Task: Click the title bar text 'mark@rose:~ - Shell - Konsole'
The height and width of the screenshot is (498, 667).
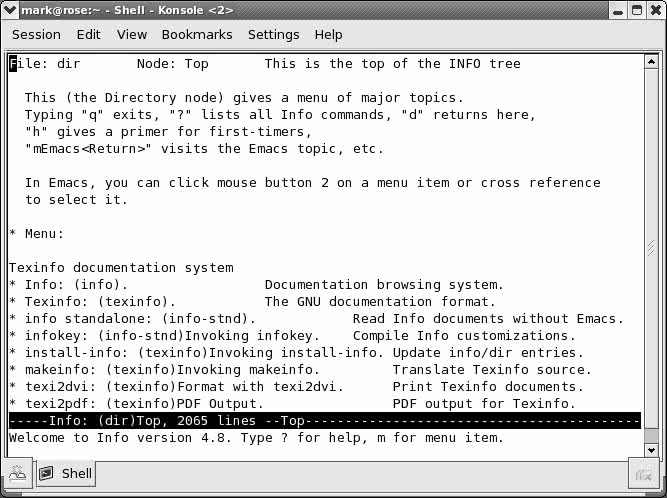Action: pyautogui.click(x=127, y=10)
